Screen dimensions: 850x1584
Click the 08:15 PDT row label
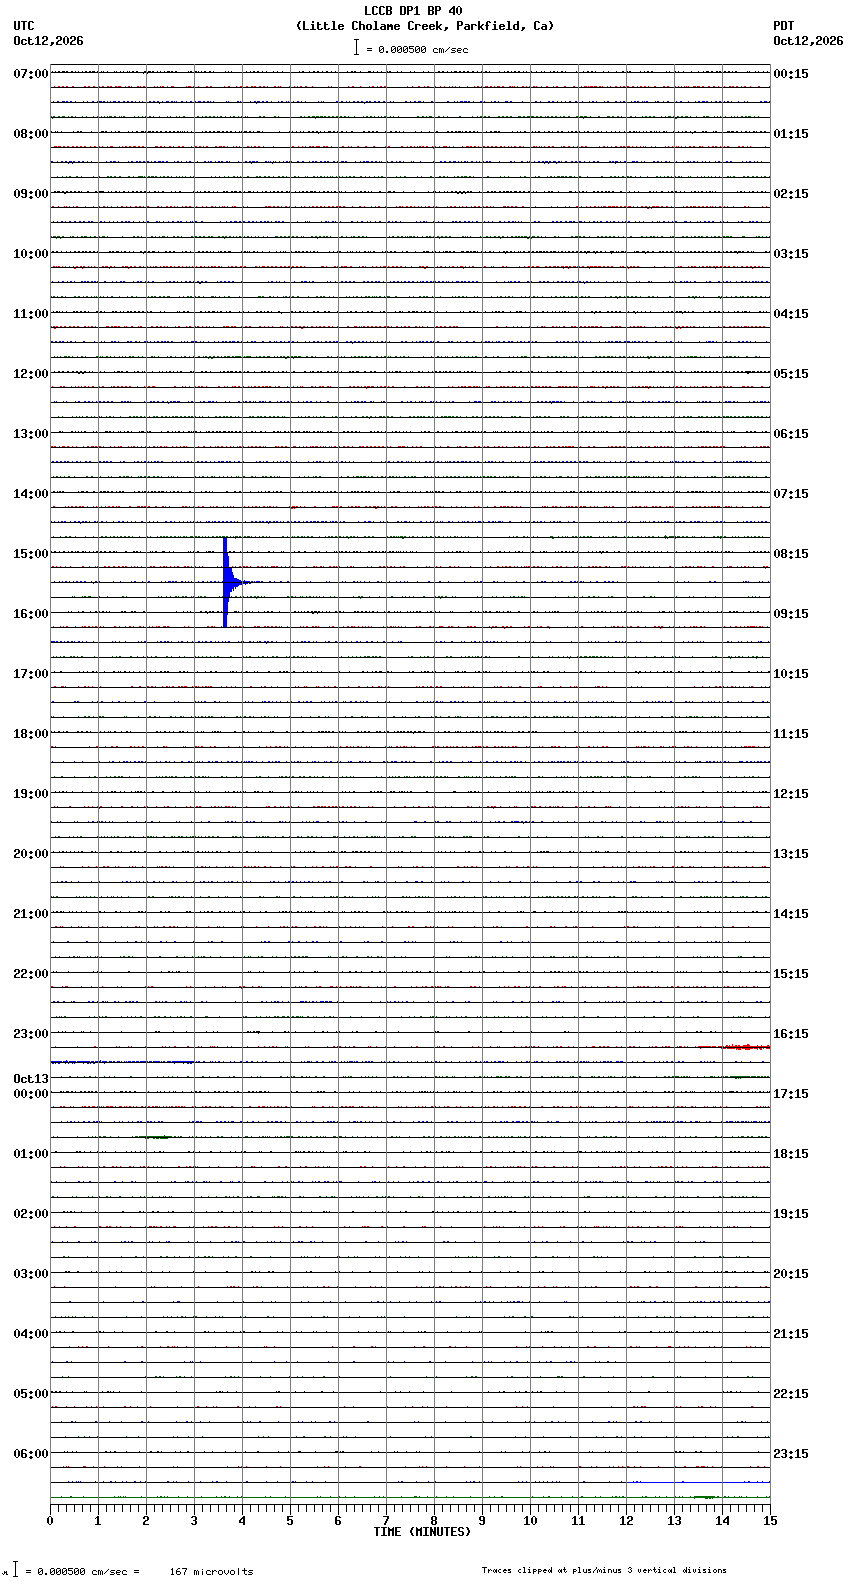[x=791, y=554]
